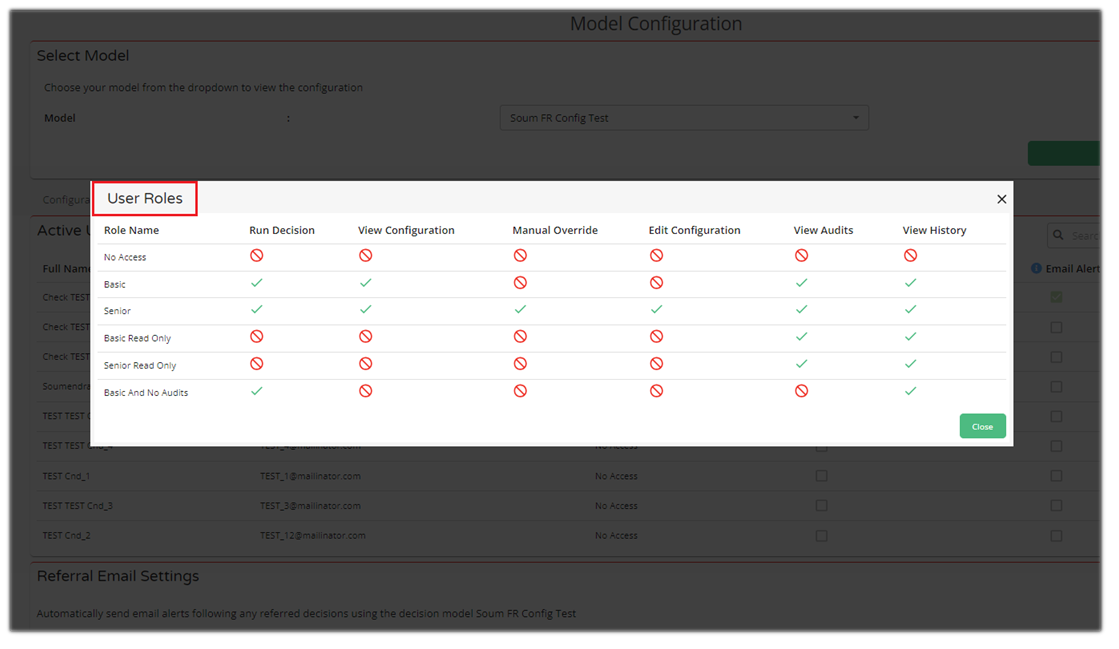Click Manual Override checkmark in Senior row
This screenshot has width=1119, height=649.
click(520, 310)
